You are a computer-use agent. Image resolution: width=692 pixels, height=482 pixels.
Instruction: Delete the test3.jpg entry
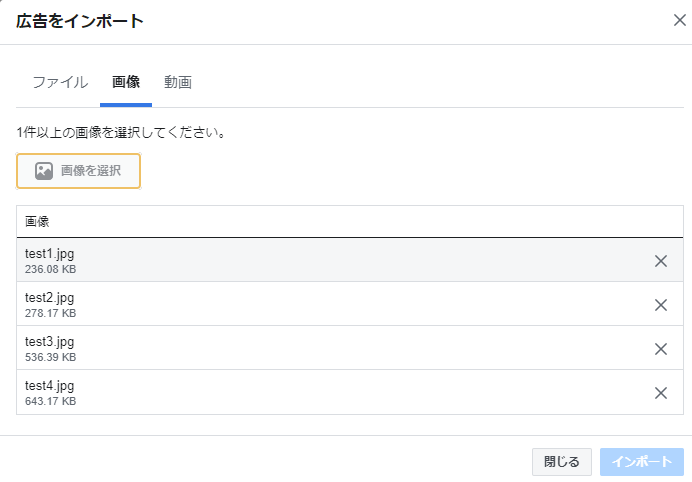660,349
